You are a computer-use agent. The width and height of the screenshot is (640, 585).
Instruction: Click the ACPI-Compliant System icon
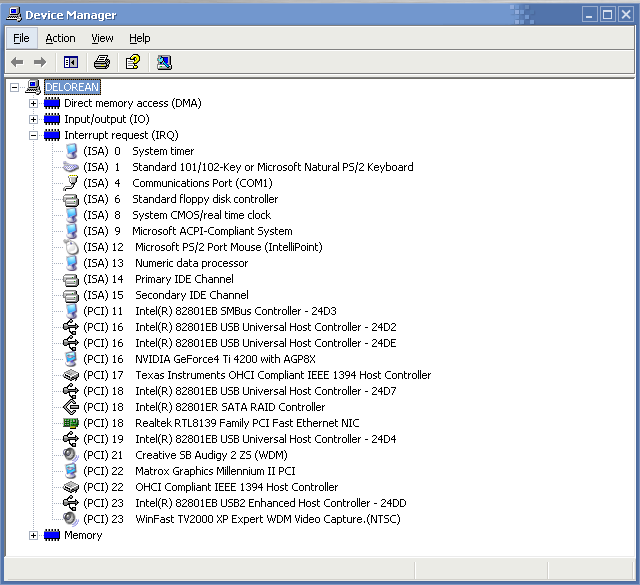71,231
